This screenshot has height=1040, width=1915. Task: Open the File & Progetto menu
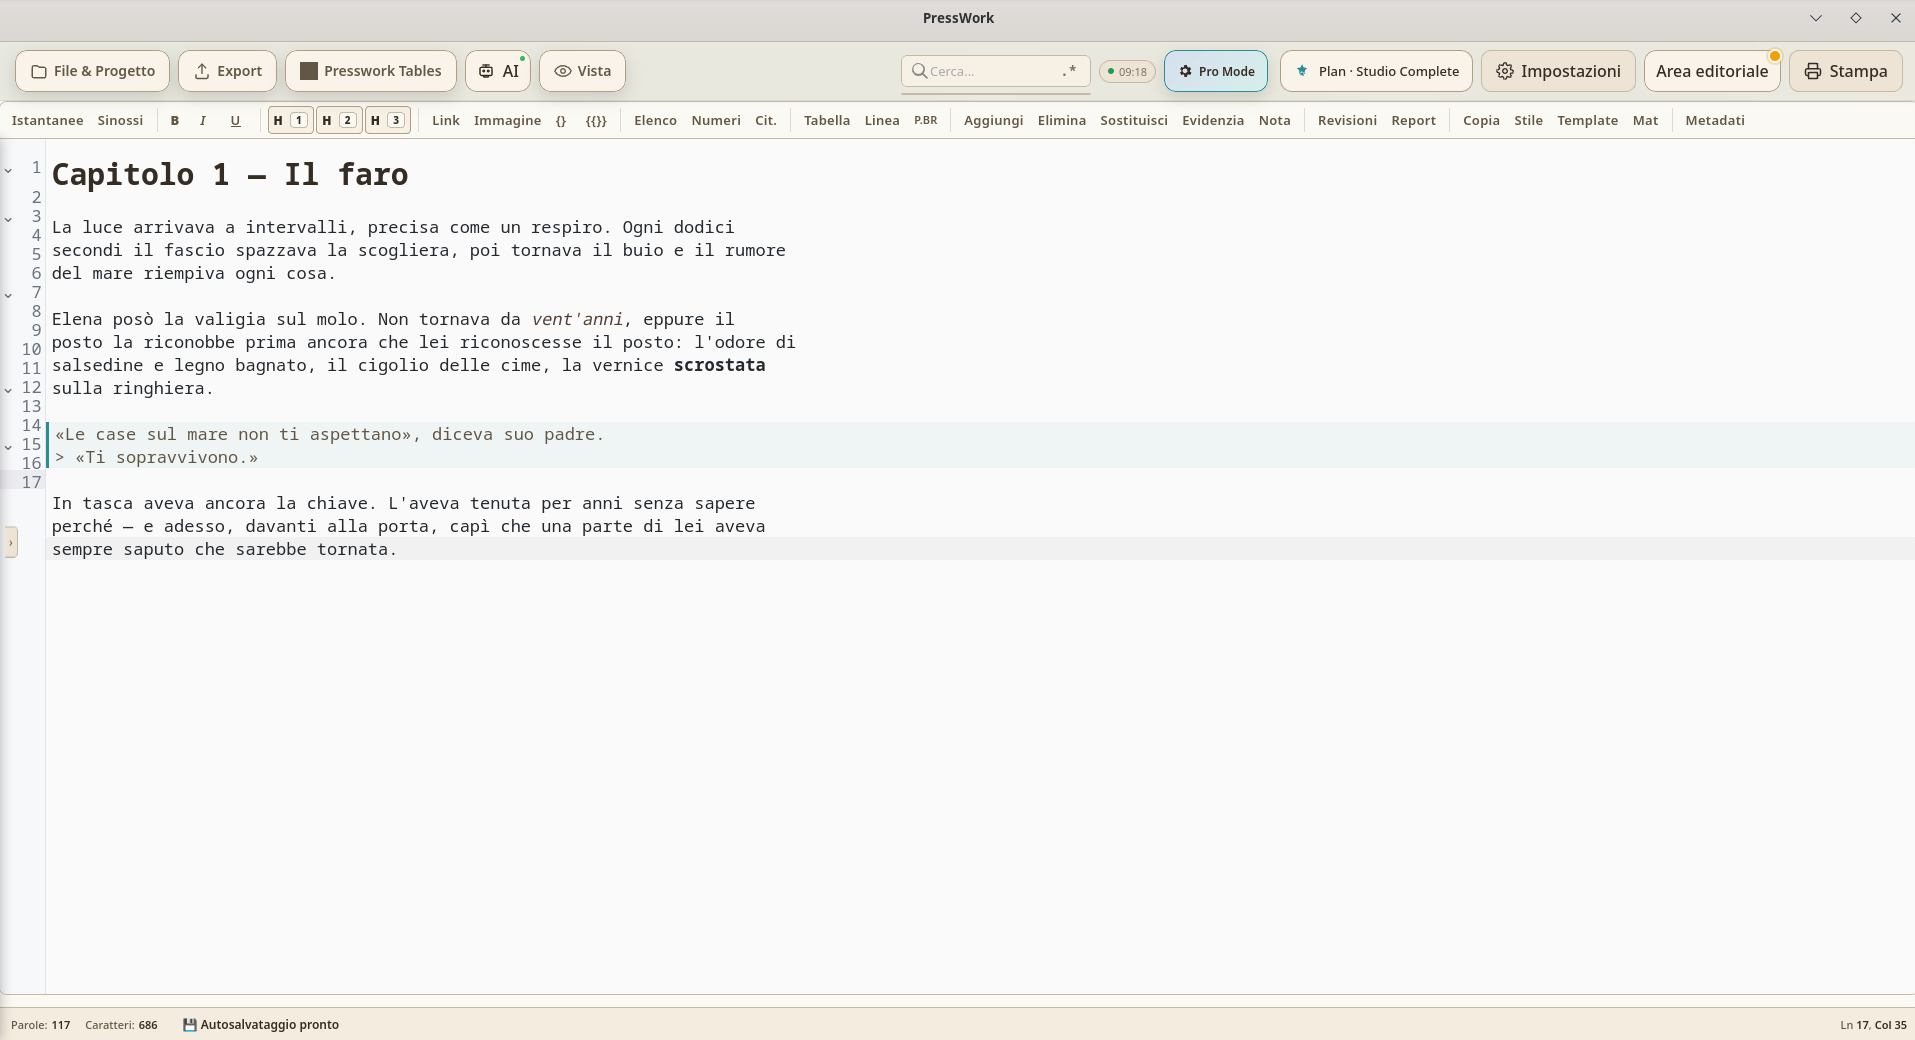[x=93, y=71]
